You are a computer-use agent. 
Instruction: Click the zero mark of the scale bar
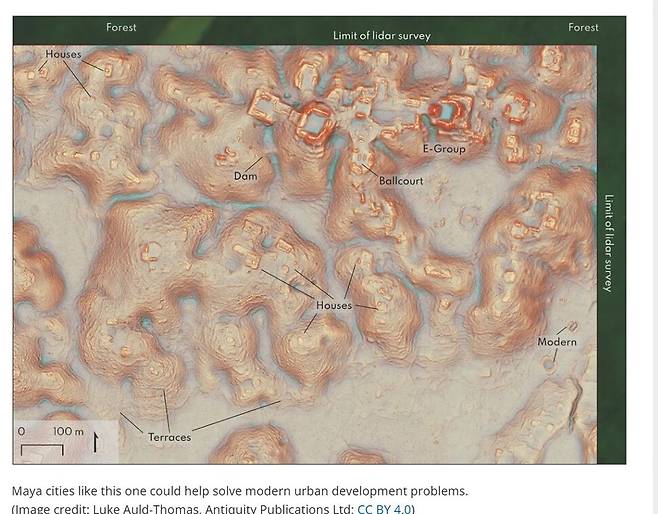(x=22, y=432)
